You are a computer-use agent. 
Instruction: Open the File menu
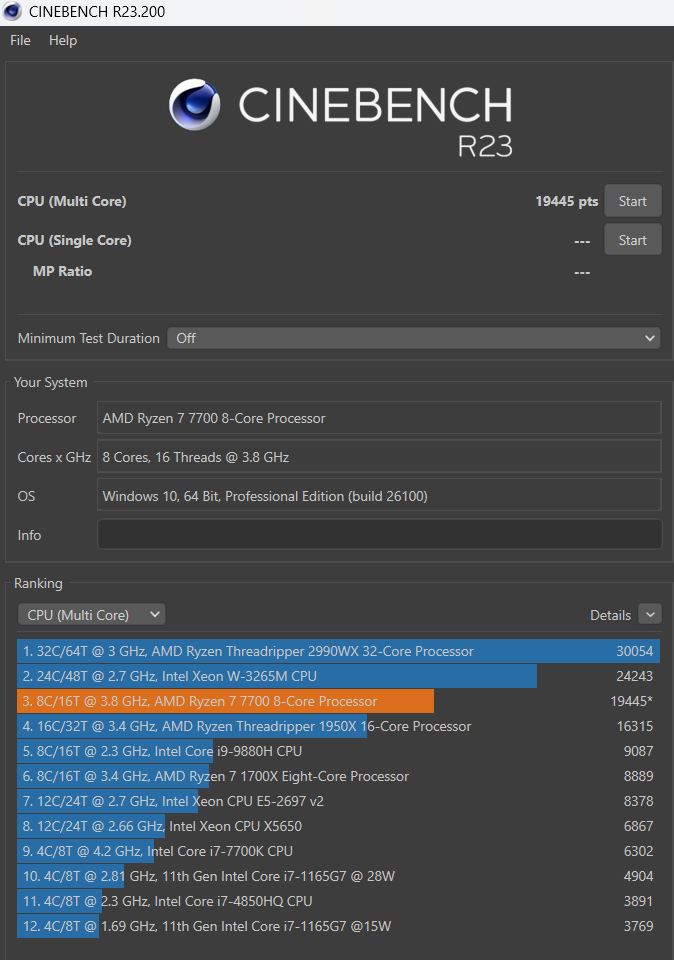coord(20,40)
